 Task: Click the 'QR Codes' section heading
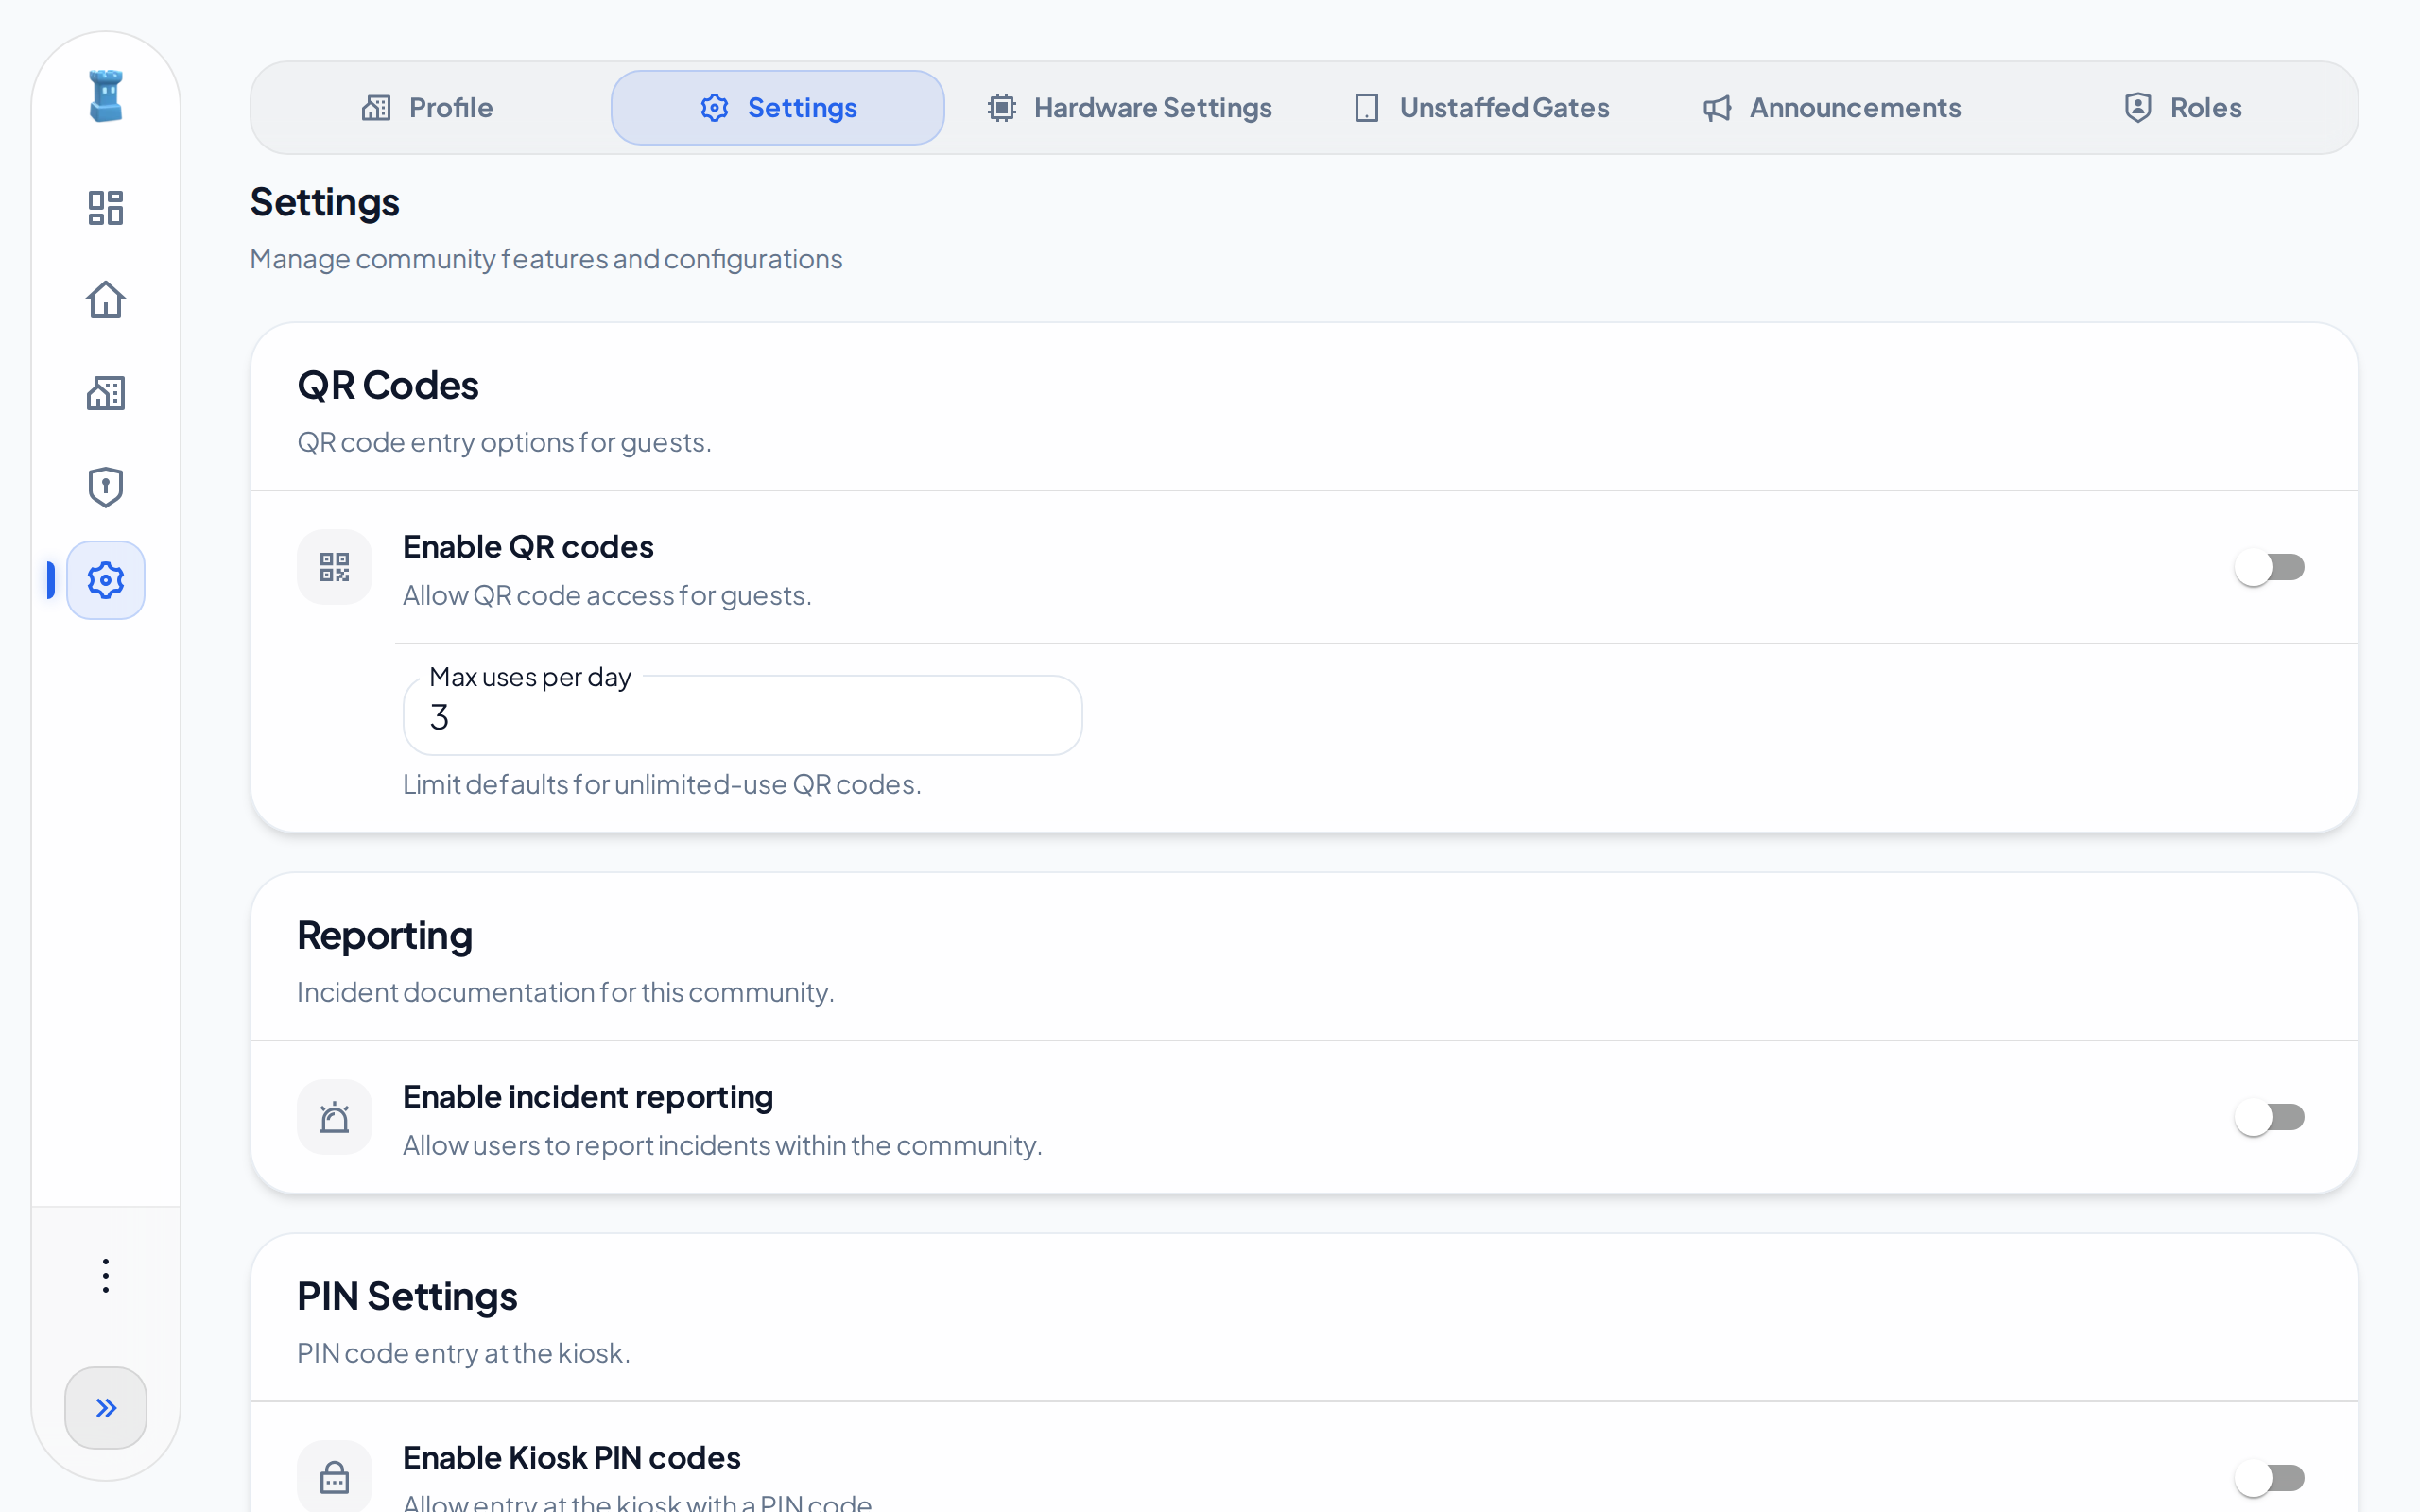tap(388, 386)
